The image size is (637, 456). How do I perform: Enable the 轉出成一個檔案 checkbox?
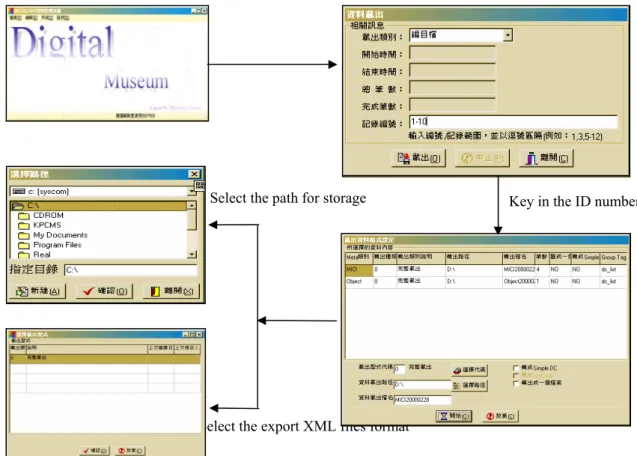[x=516, y=383]
